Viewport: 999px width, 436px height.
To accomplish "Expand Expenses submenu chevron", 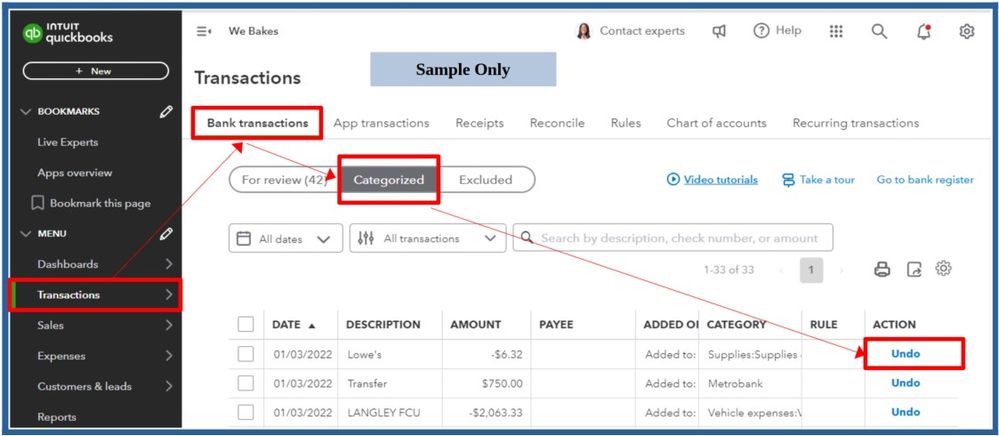I will coord(168,356).
